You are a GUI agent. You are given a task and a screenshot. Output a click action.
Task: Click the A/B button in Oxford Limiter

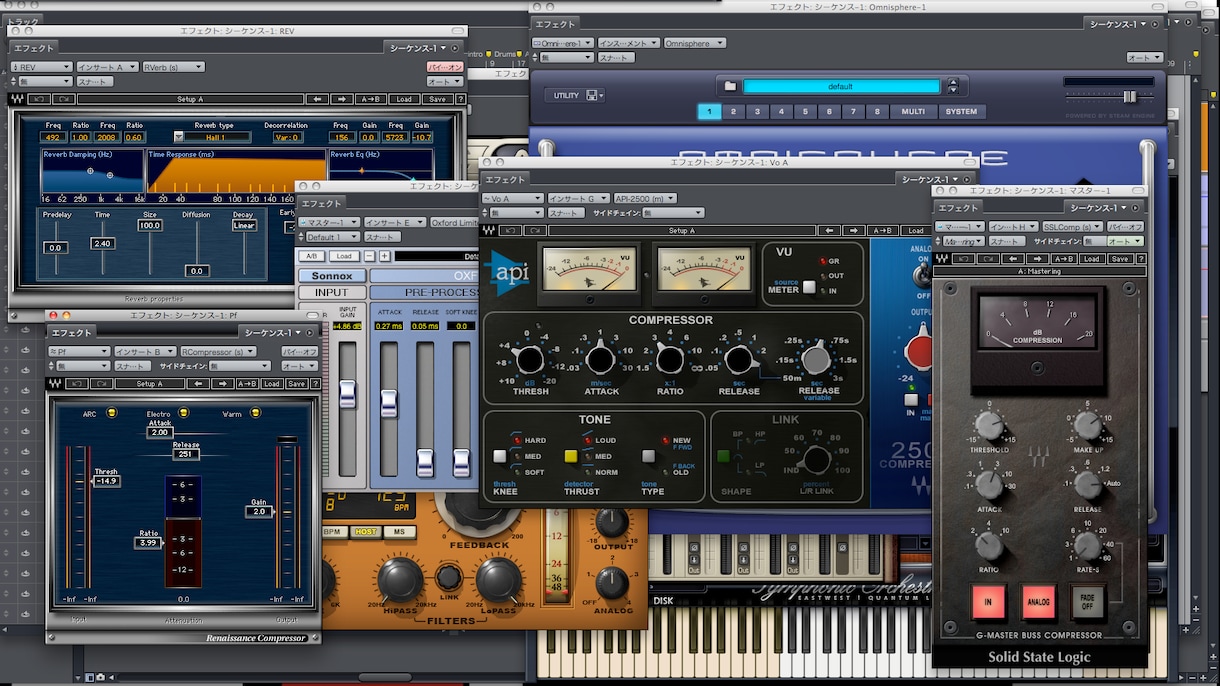point(311,256)
